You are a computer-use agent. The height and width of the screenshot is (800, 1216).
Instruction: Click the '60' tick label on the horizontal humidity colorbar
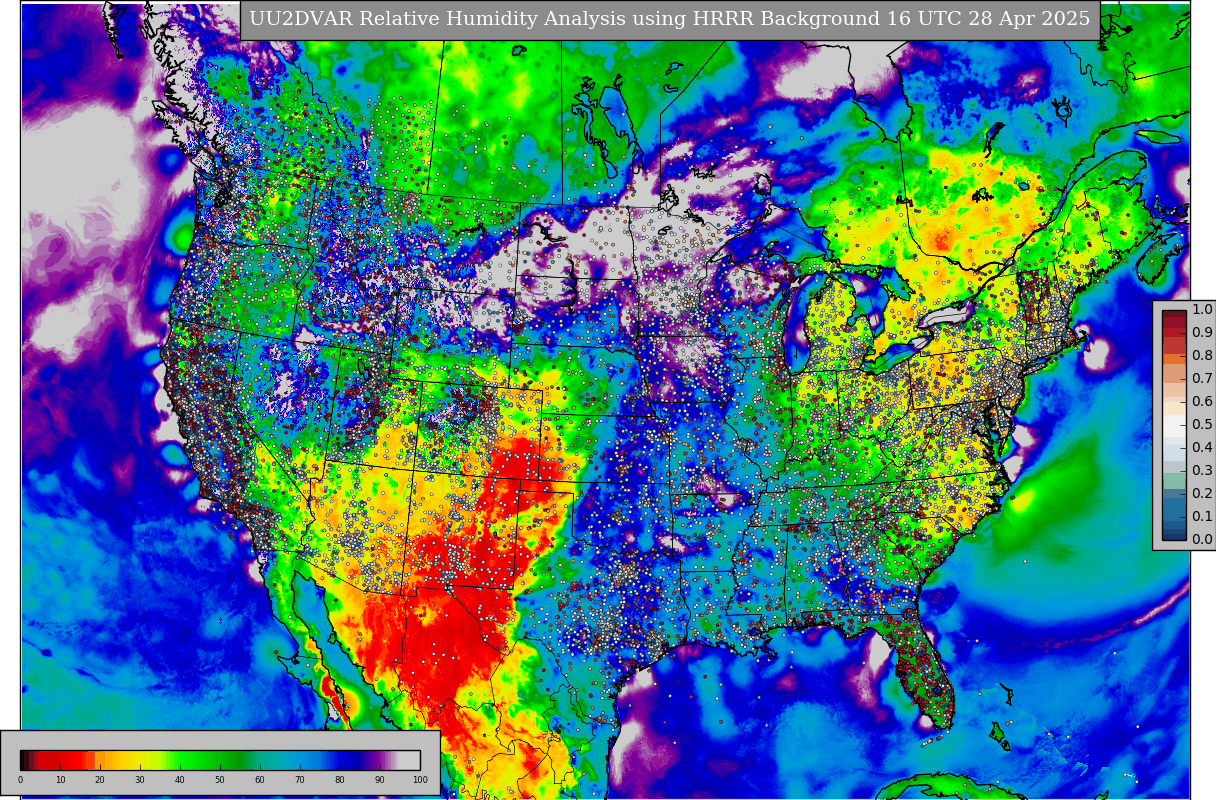[260, 780]
